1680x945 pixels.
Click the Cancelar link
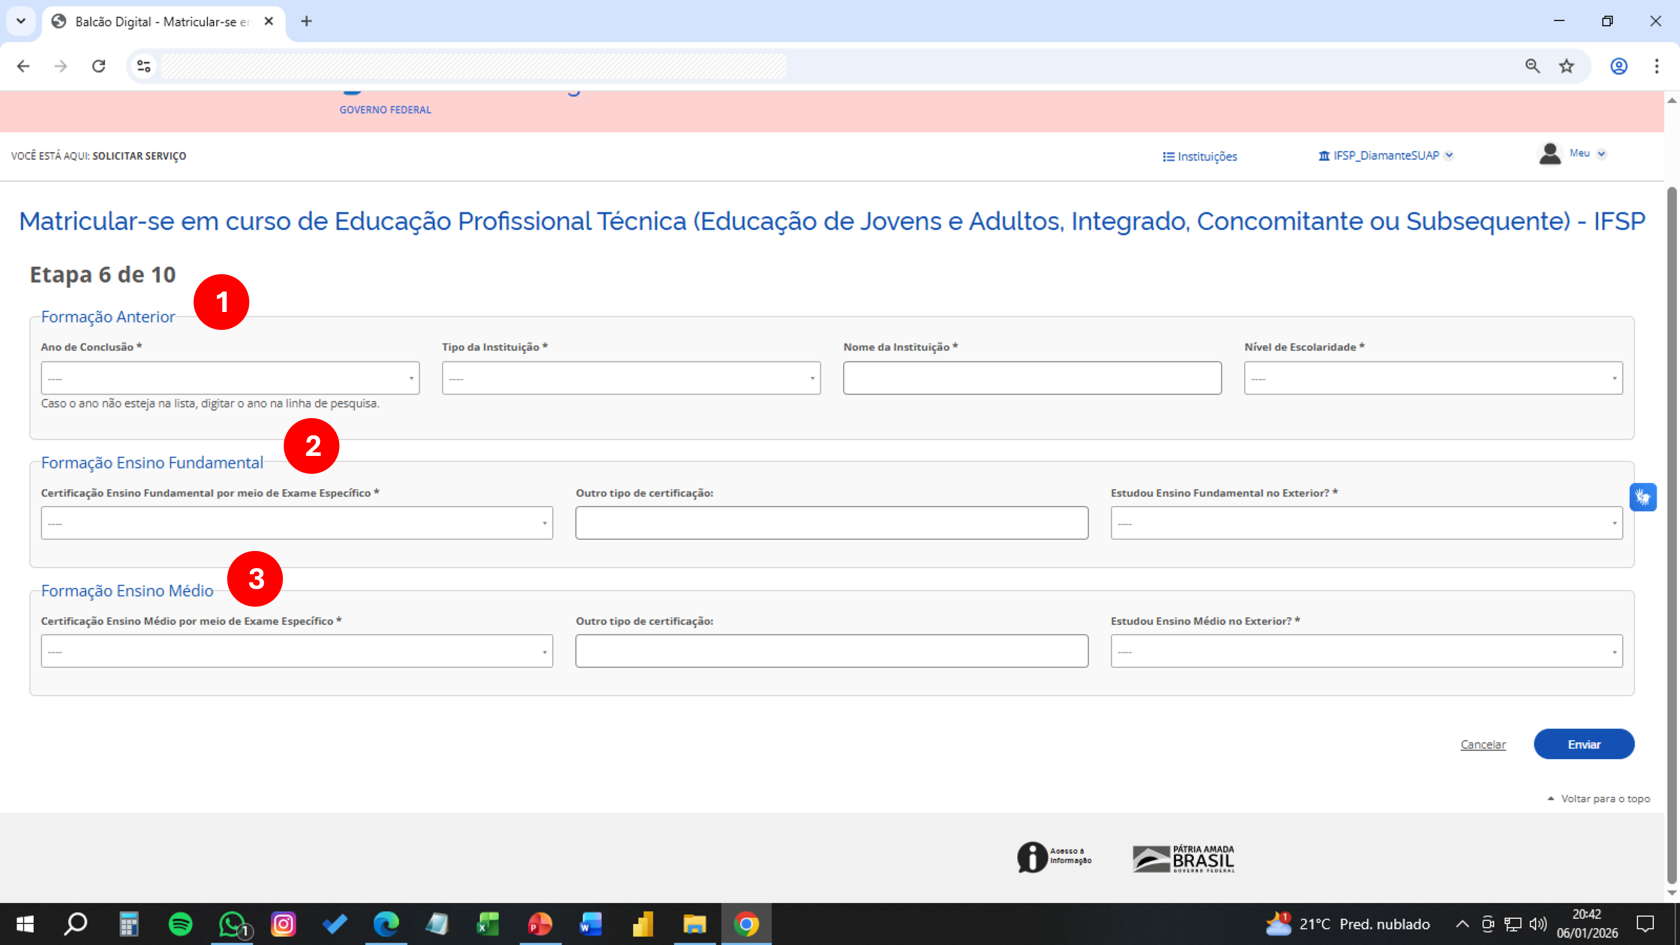(x=1483, y=744)
